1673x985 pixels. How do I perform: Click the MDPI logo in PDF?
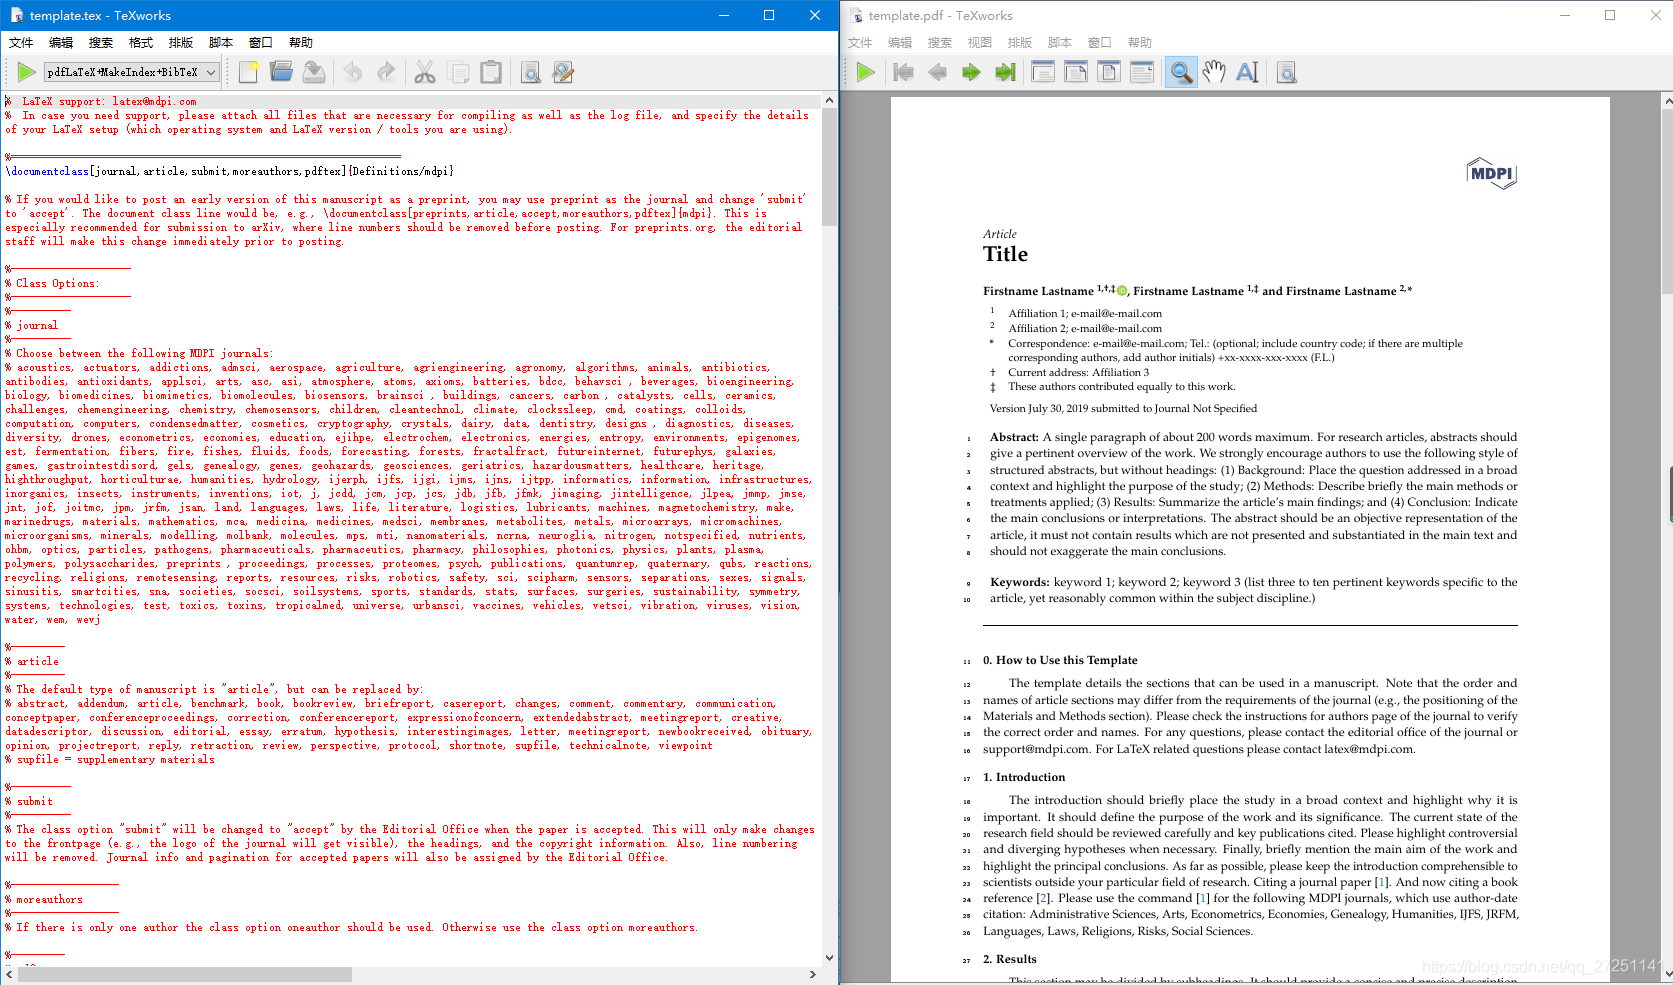pos(1492,173)
